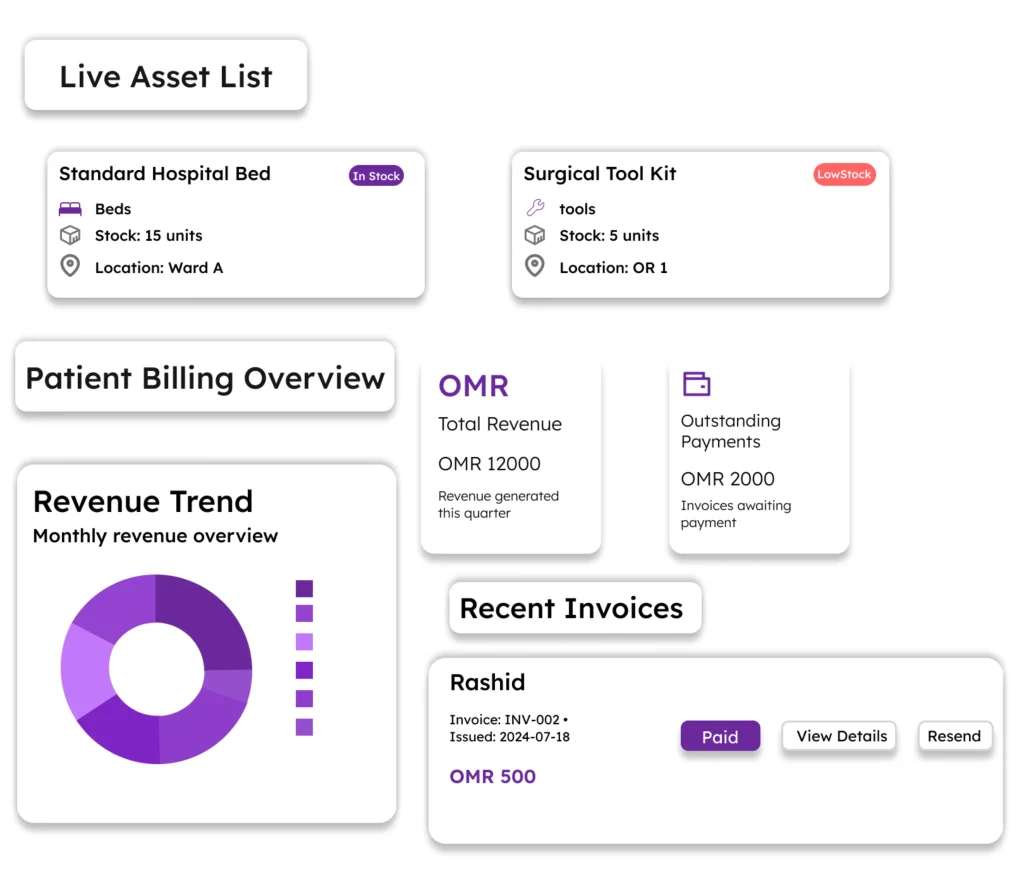Expand the Rashid invoice card
1024x876 pixels.
(x=714, y=750)
